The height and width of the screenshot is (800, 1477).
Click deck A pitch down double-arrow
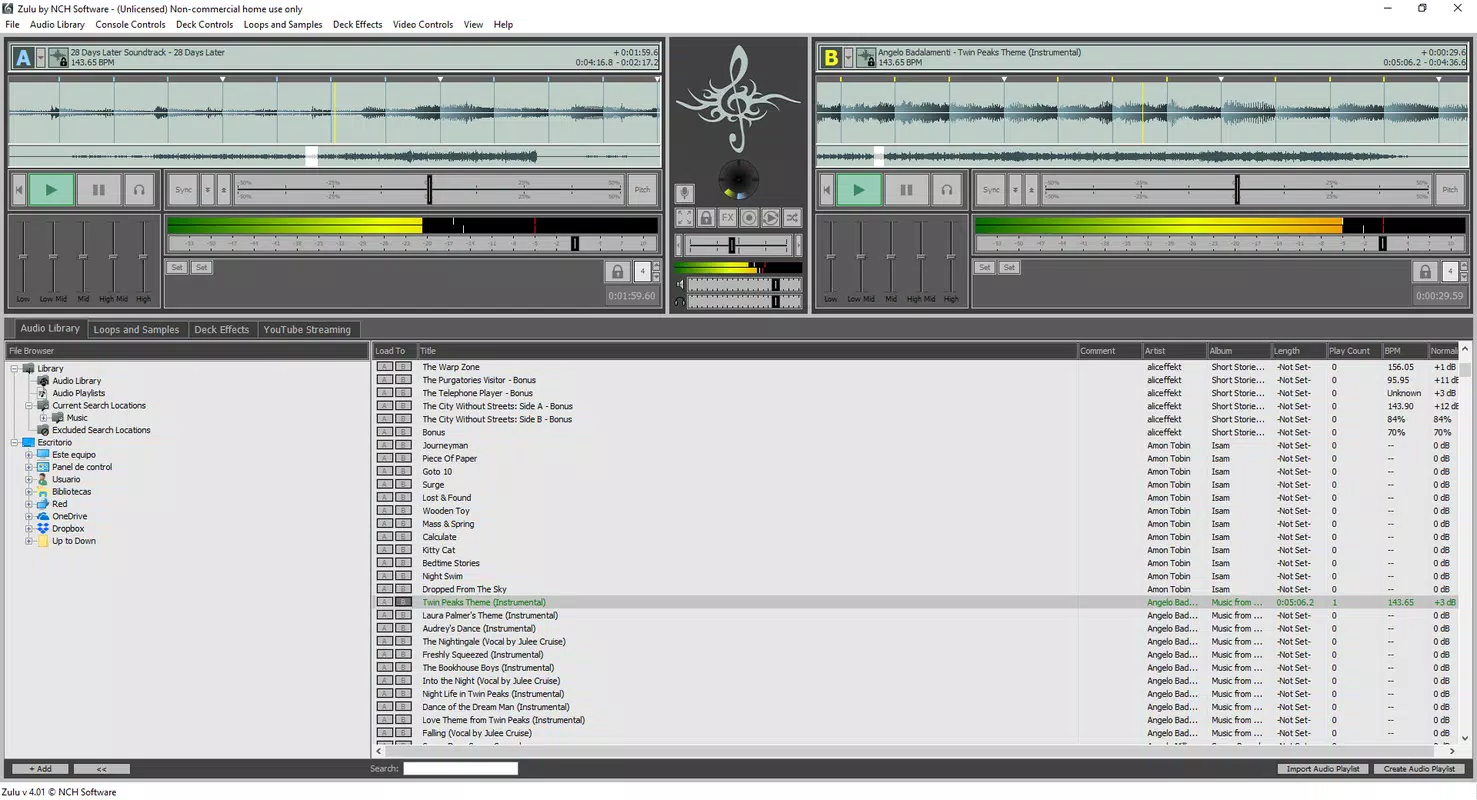click(208, 189)
